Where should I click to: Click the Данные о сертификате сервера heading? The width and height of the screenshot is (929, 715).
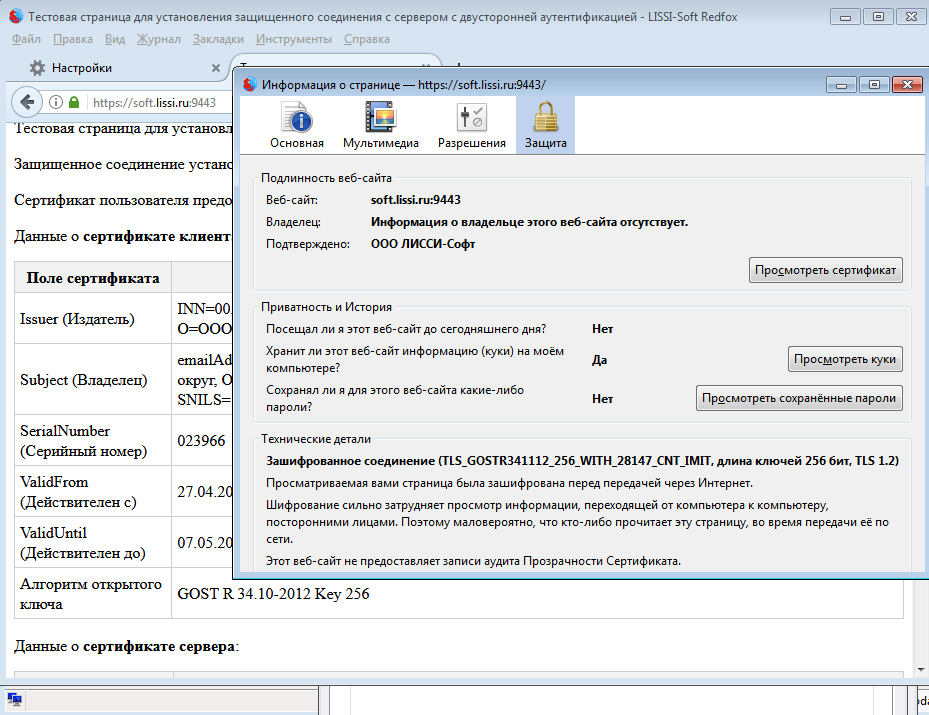(x=127, y=646)
